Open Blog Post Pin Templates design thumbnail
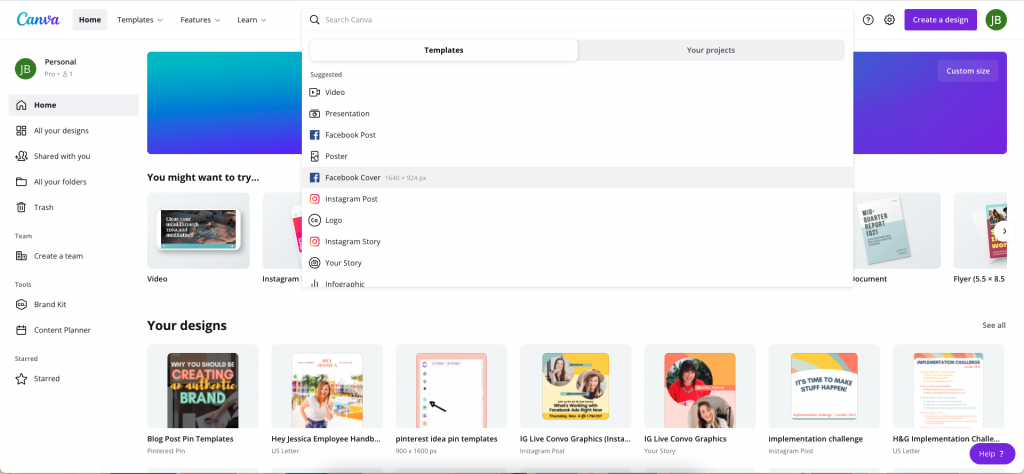The width and height of the screenshot is (1024, 474). 202,386
